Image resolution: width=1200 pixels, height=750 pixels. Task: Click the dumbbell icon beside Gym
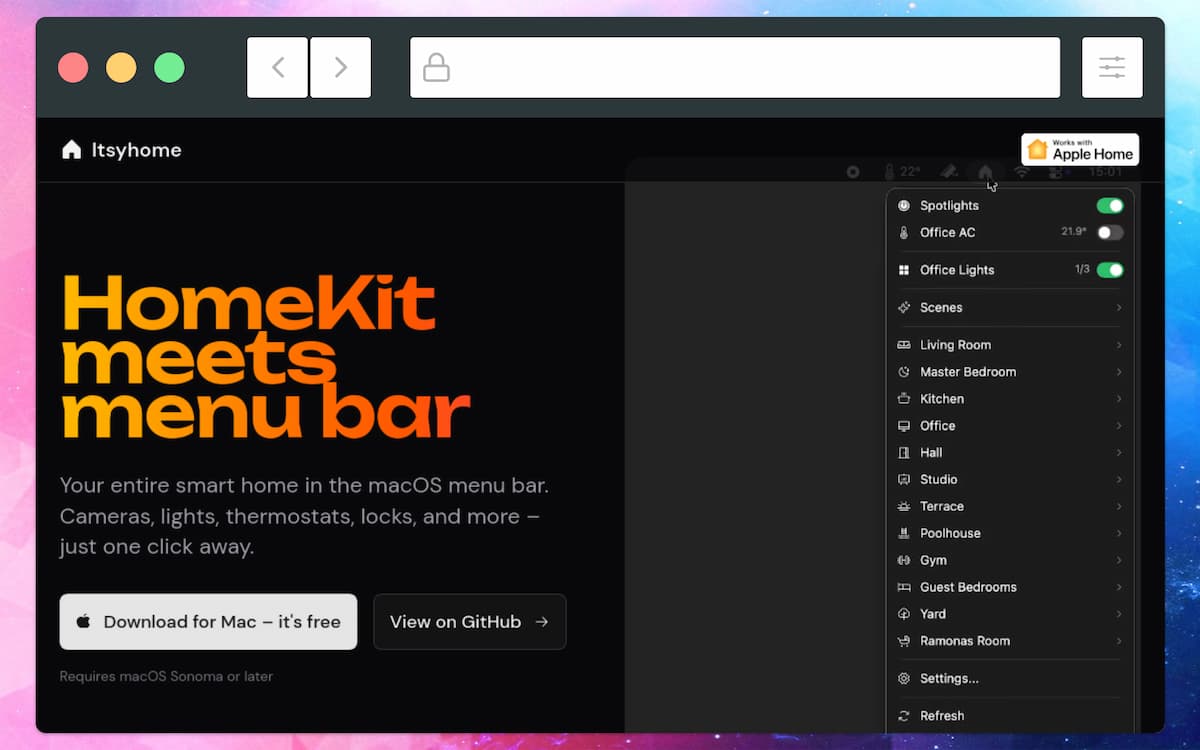tap(904, 560)
